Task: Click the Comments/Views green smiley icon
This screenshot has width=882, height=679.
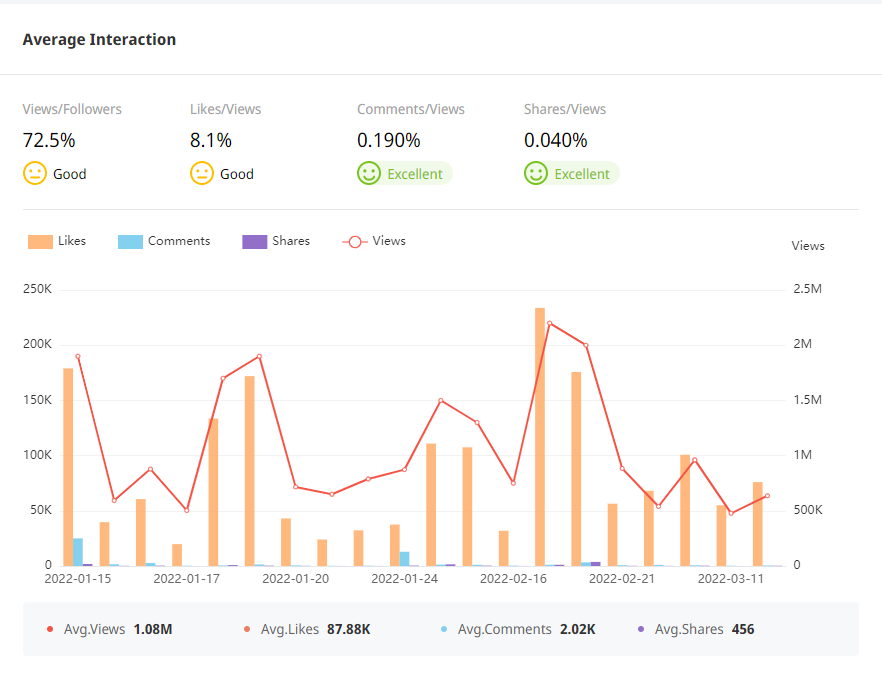Action: point(369,173)
